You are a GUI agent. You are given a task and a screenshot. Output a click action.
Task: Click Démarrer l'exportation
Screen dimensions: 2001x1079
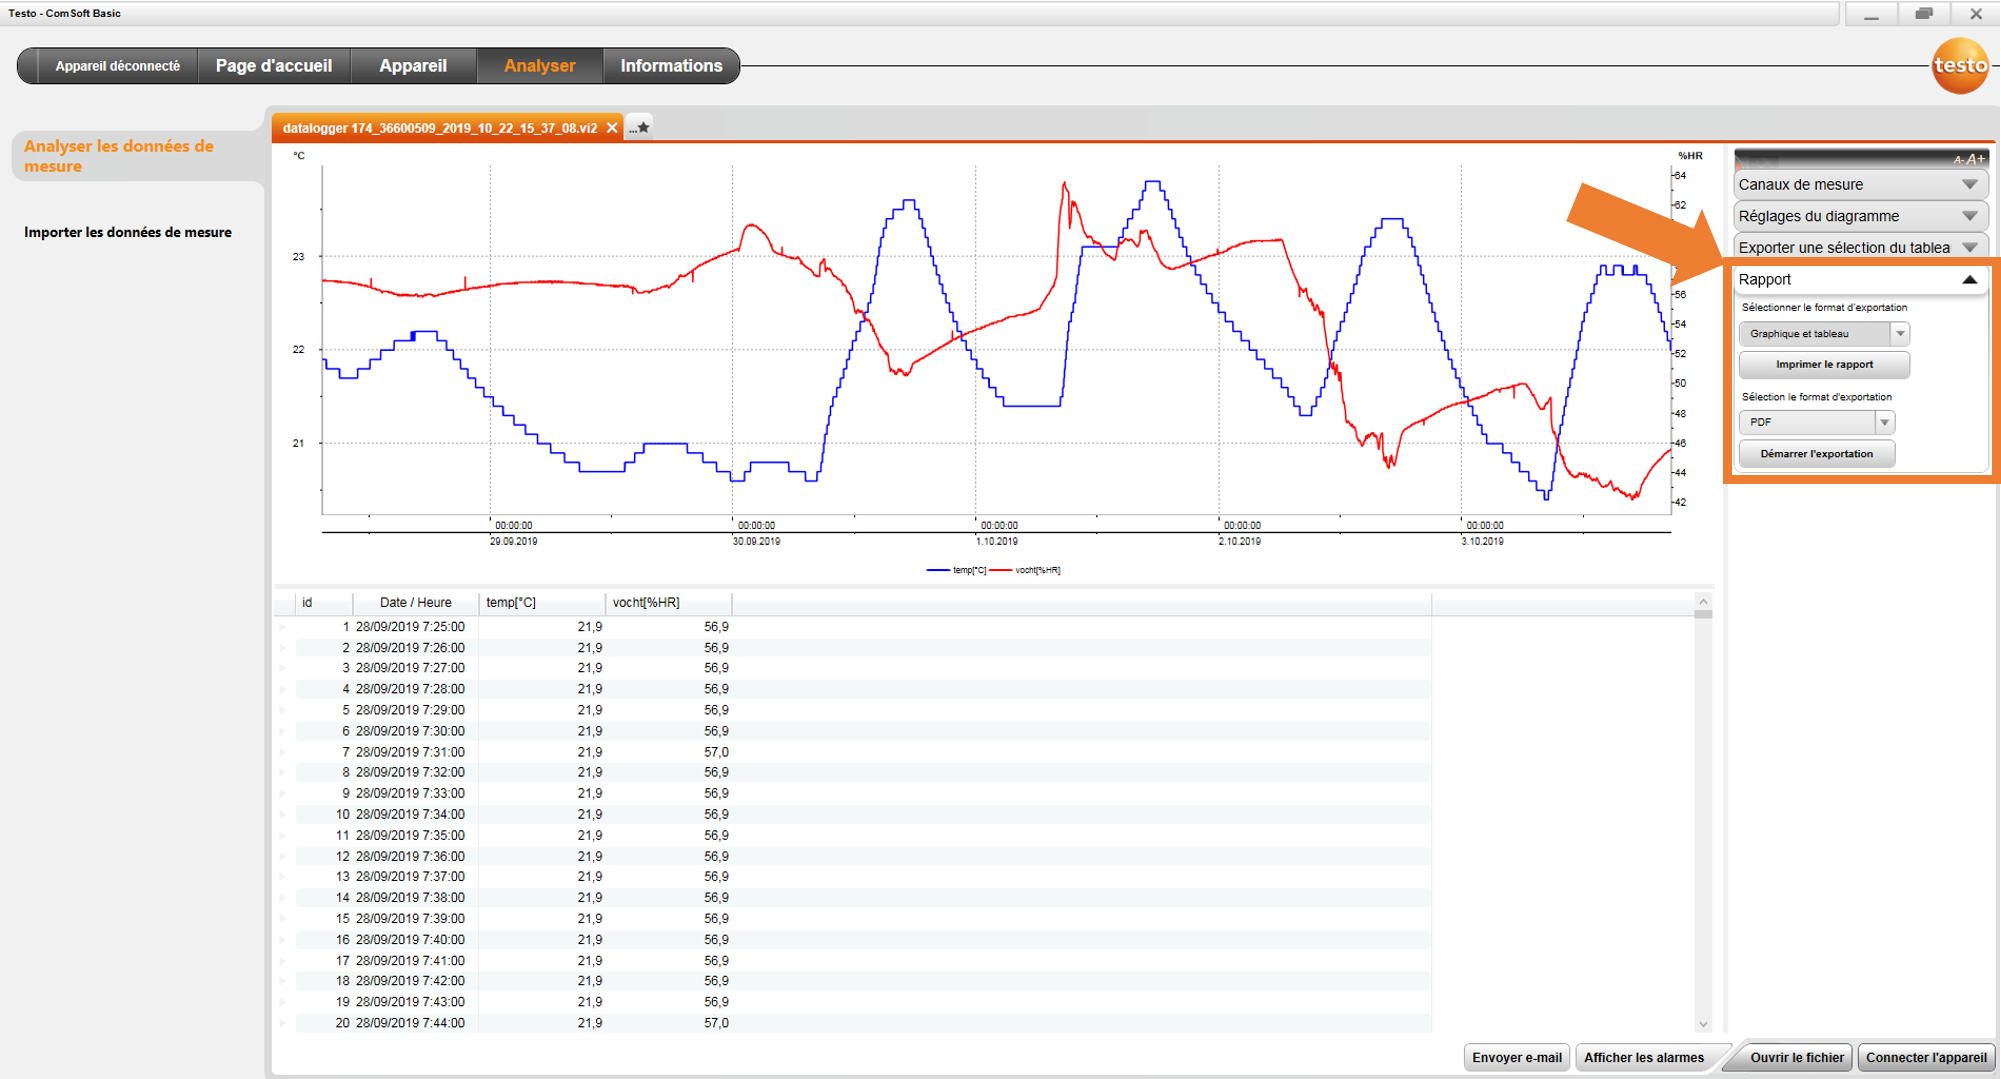(x=1815, y=452)
